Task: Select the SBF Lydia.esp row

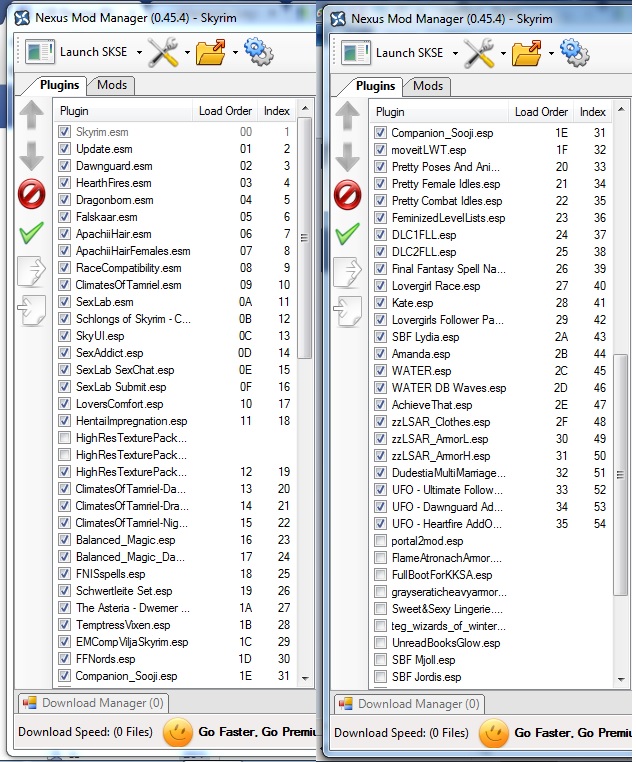Action: tap(491, 337)
